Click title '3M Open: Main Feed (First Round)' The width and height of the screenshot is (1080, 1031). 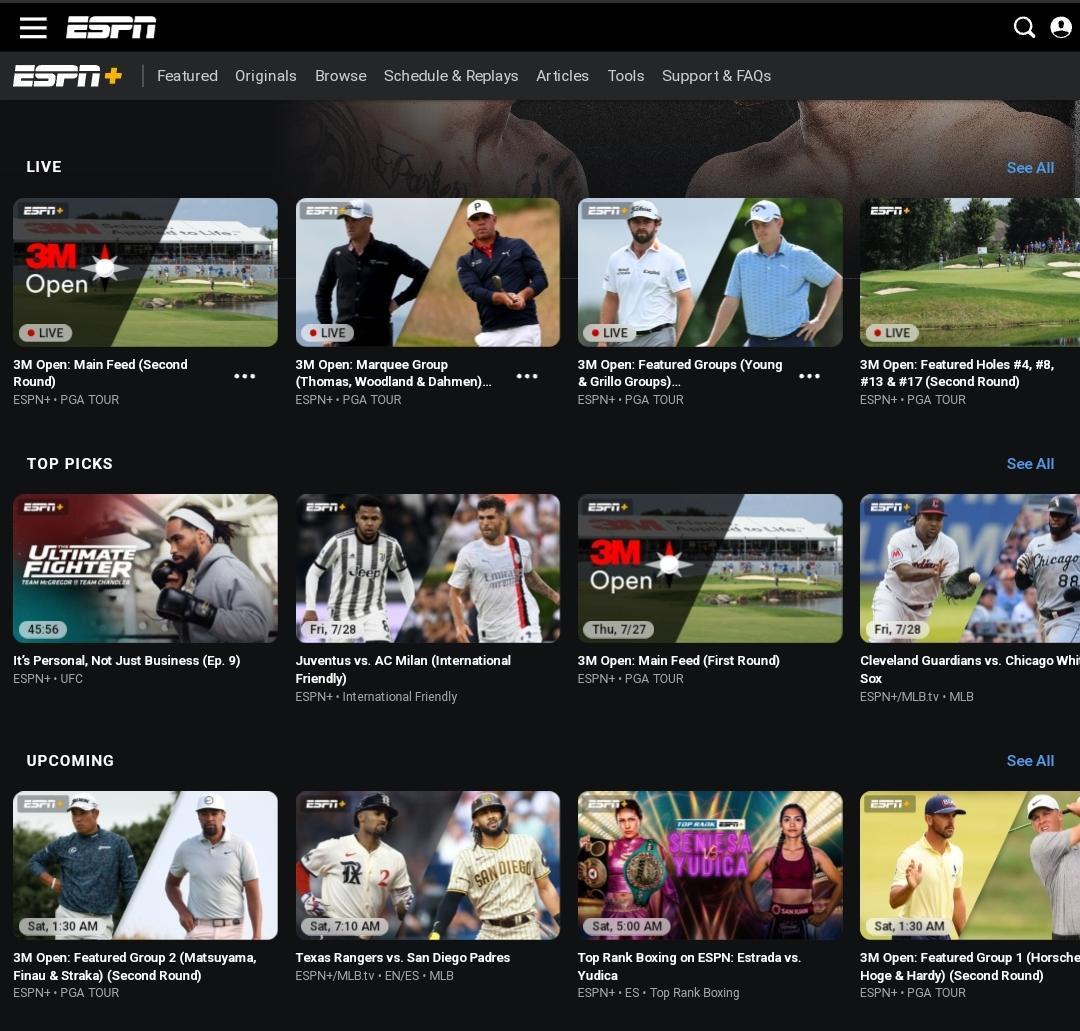tap(678, 660)
